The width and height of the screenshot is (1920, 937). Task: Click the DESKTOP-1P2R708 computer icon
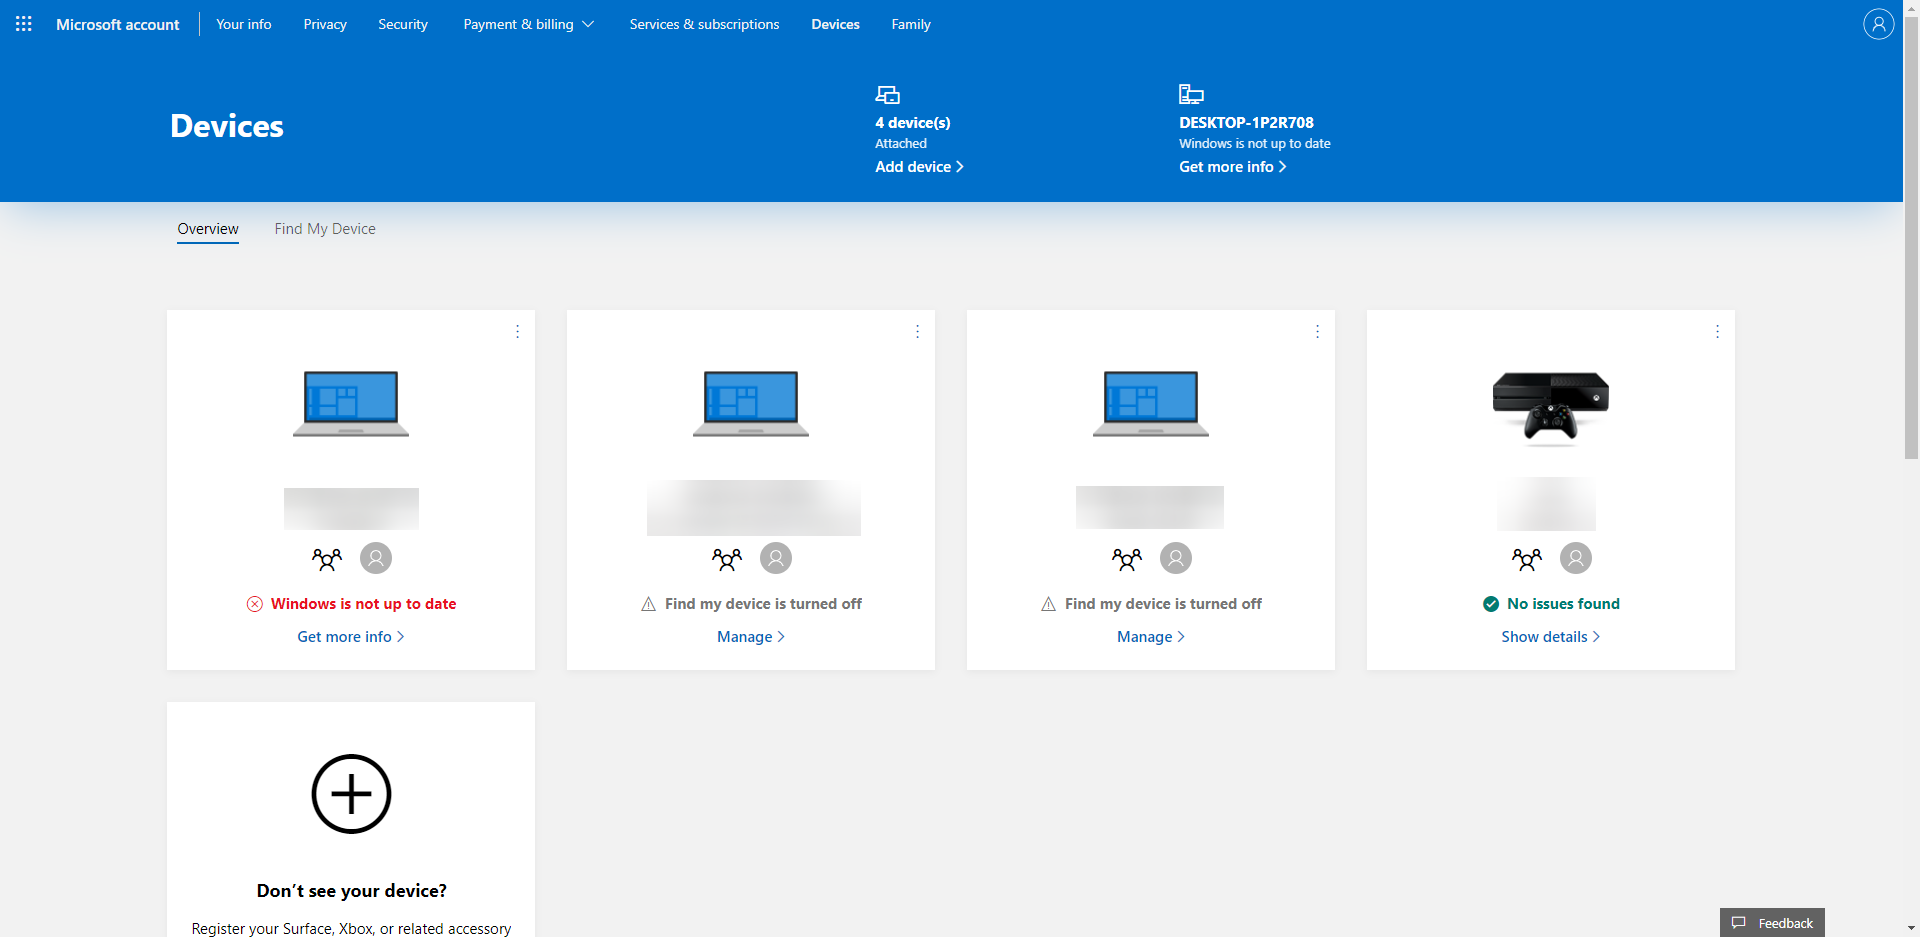(1191, 94)
